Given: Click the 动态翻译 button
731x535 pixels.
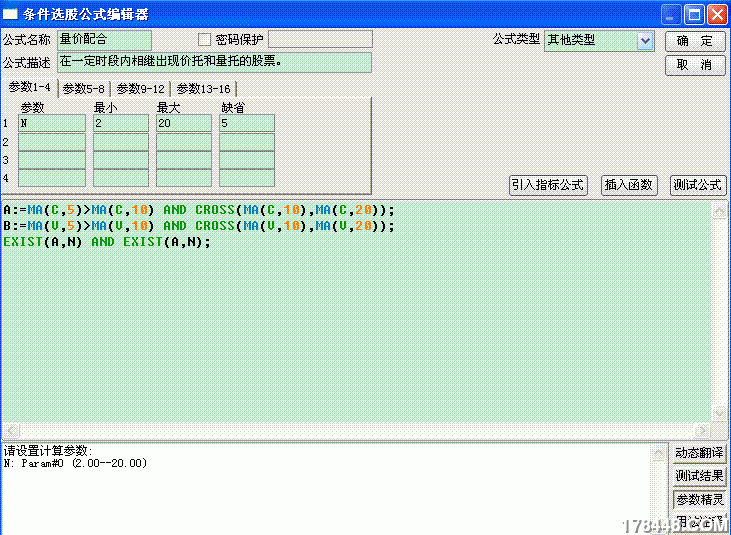Looking at the screenshot, I should click(699, 453).
